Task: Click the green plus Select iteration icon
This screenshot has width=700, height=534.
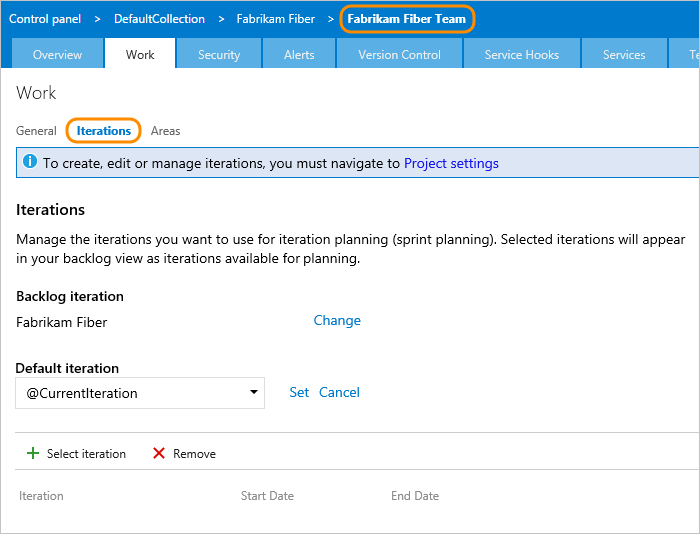Action: pos(33,453)
